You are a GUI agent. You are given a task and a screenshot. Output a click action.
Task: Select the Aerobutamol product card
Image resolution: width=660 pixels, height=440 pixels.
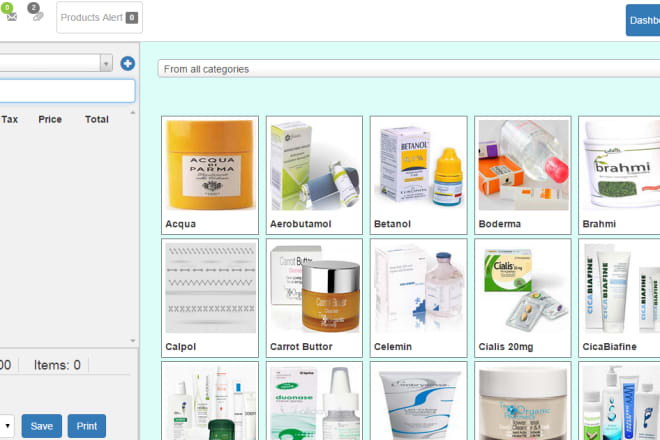pos(314,175)
